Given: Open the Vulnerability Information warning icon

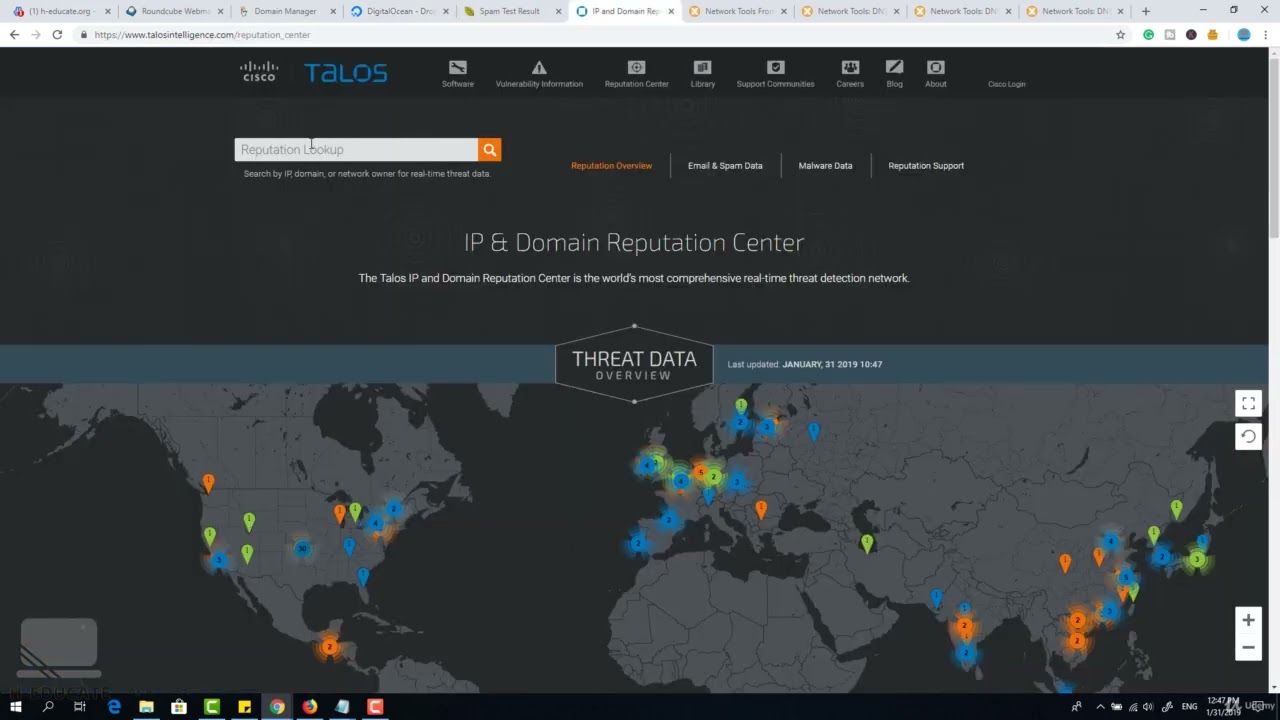Looking at the screenshot, I should (539, 67).
